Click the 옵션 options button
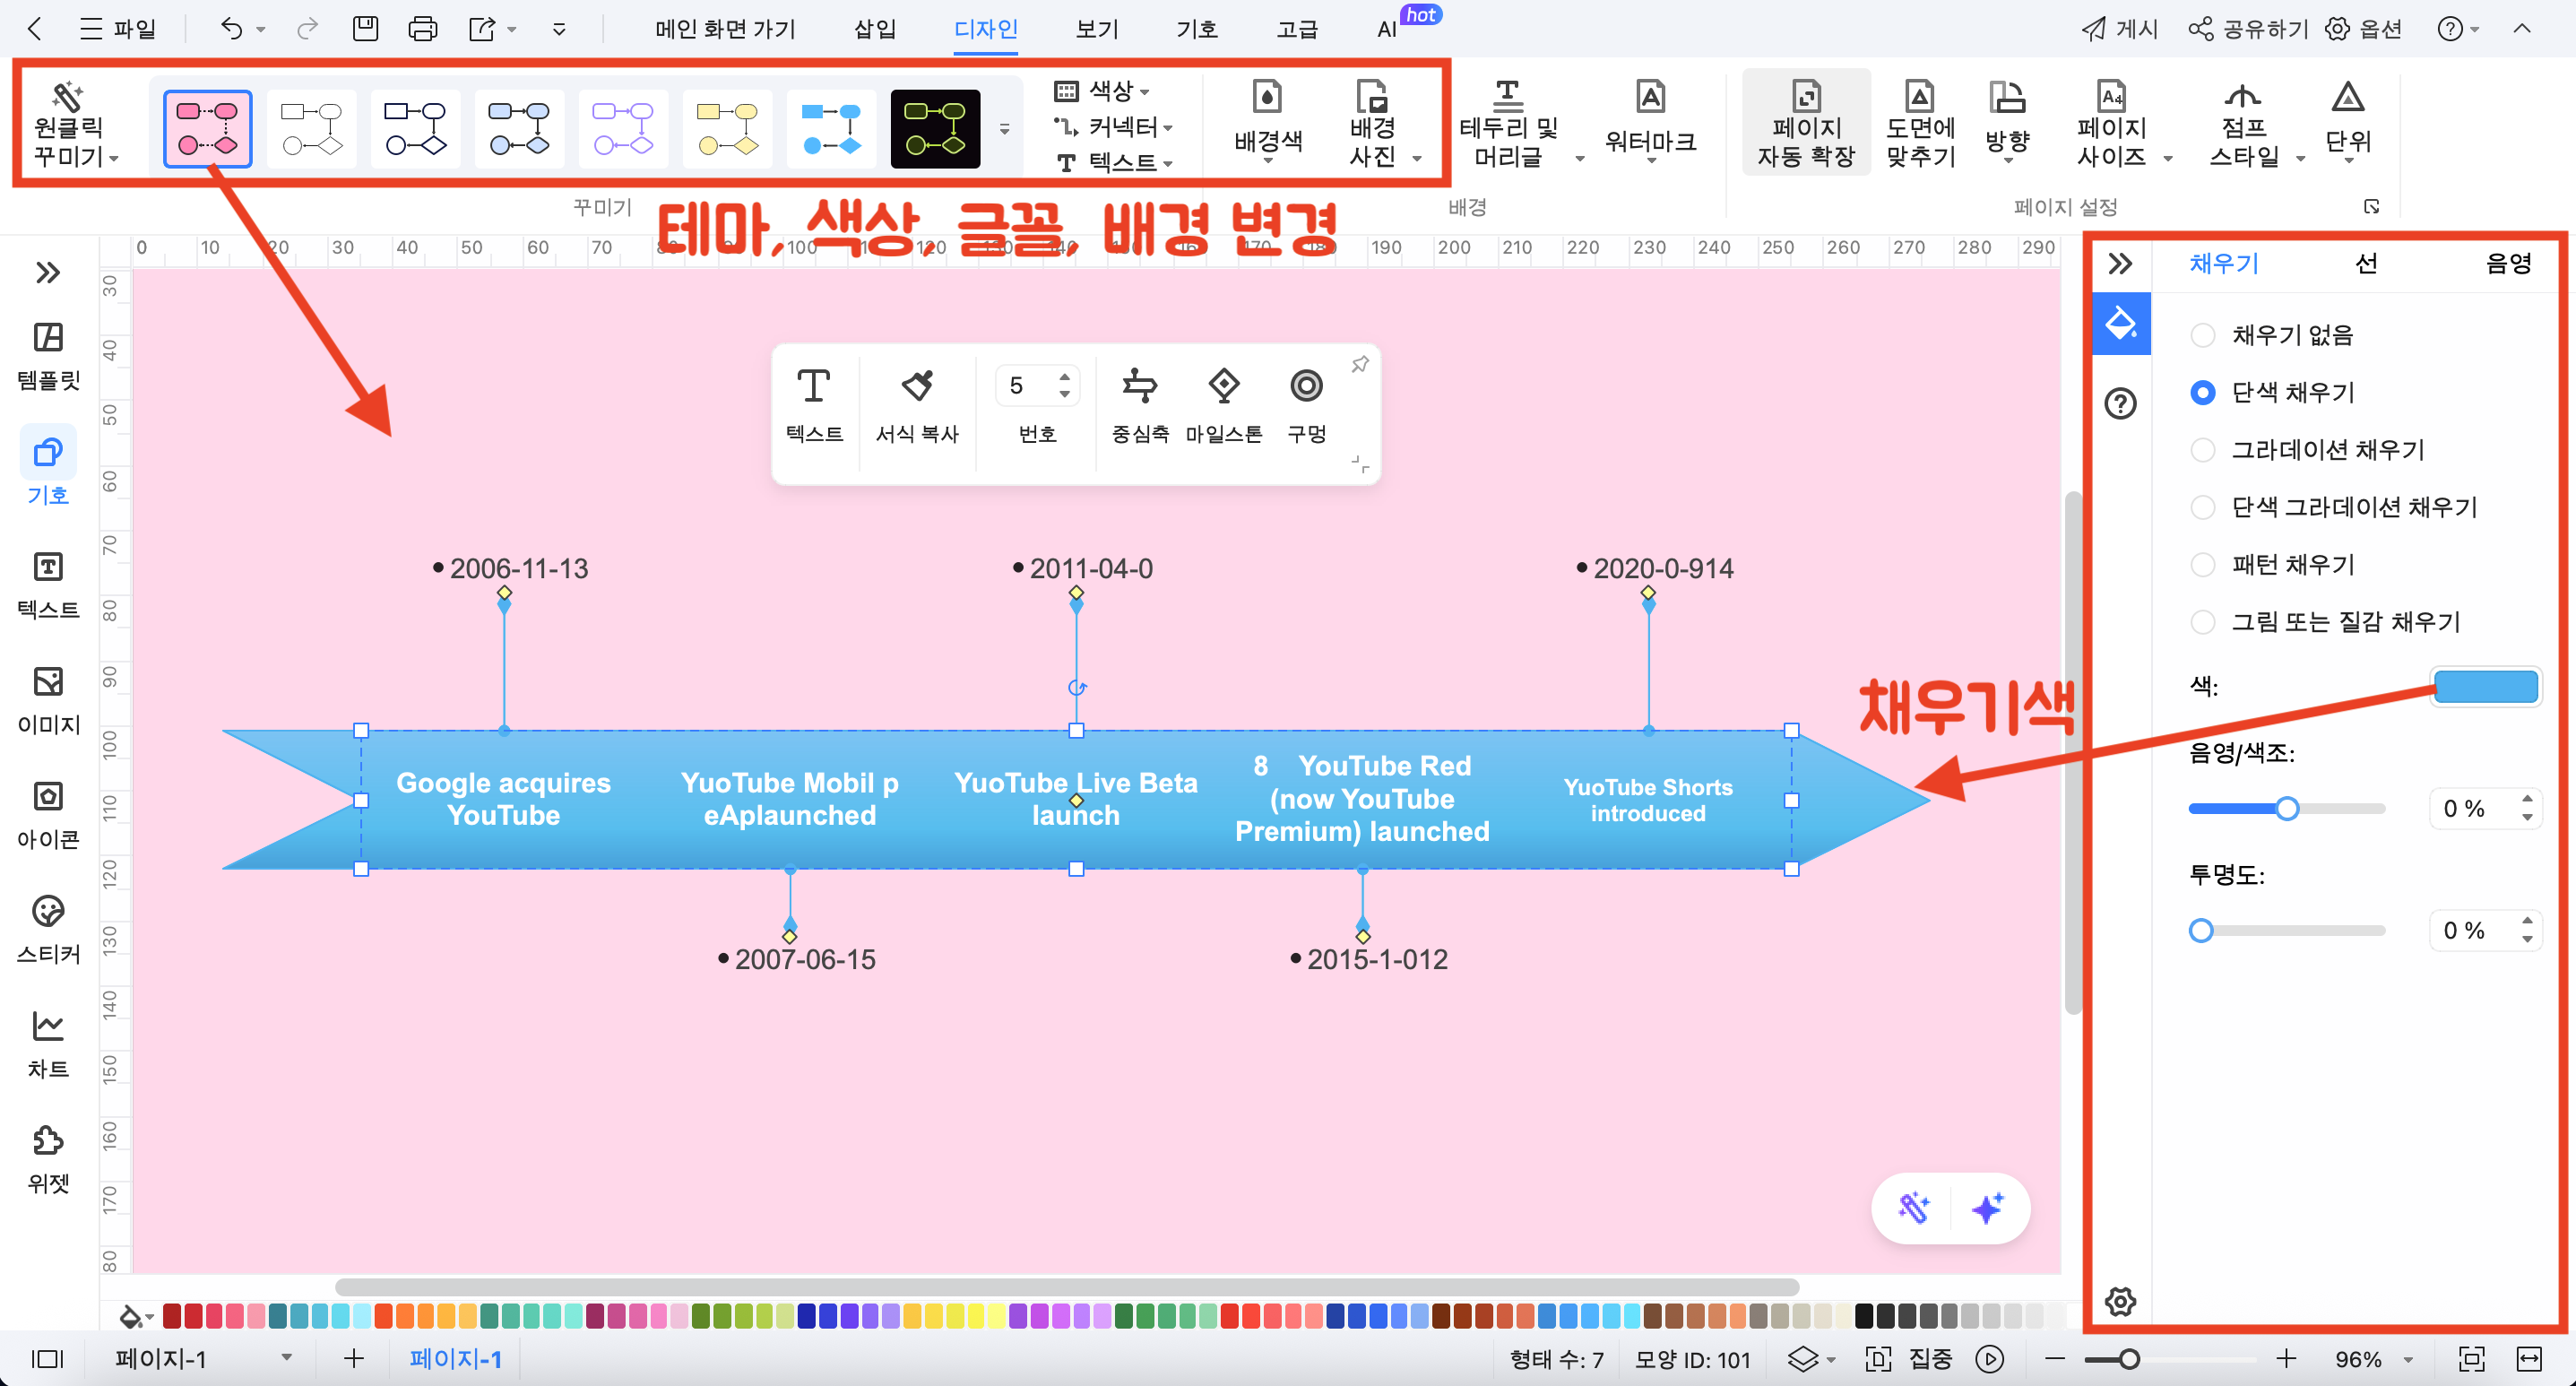The height and width of the screenshot is (1386, 2576). [x=2362, y=29]
